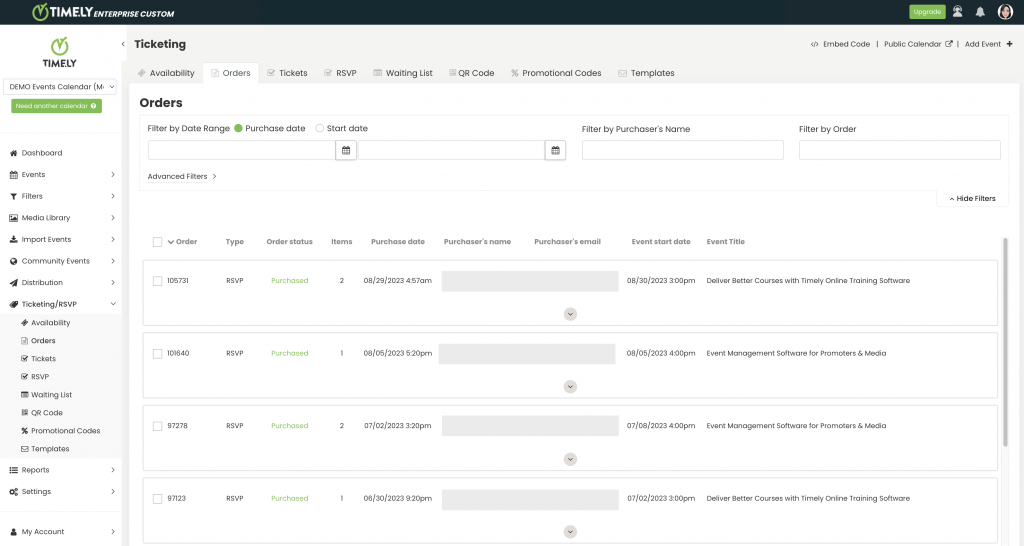Image resolution: width=1024 pixels, height=546 pixels.
Task: Click the support agent icon in header
Action: (957, 12)
